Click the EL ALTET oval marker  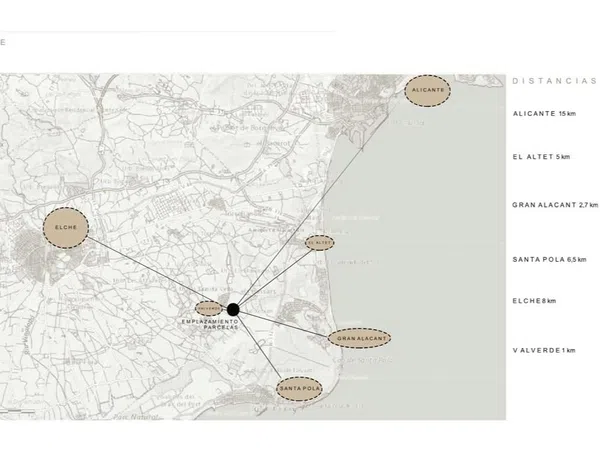pos(319,242)
